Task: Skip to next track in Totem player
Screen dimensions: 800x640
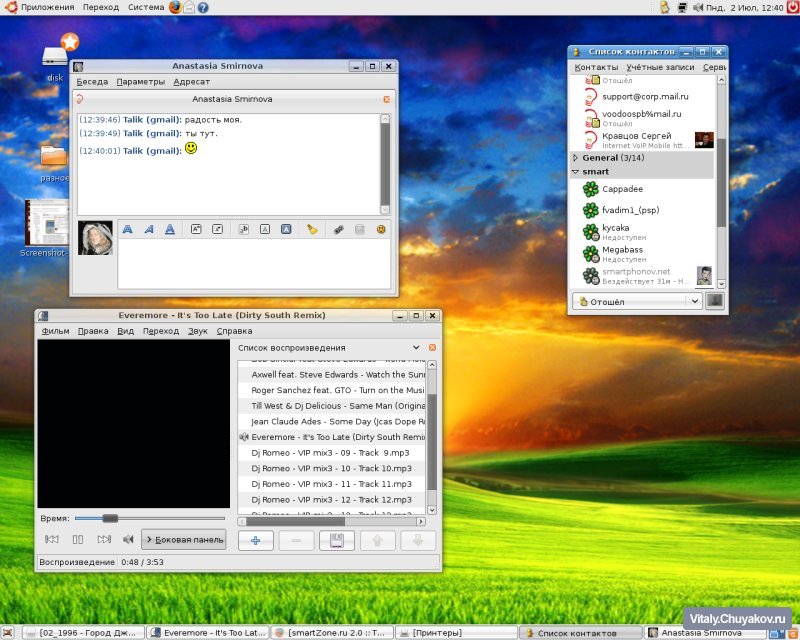Action: click(x=104, y=539)
